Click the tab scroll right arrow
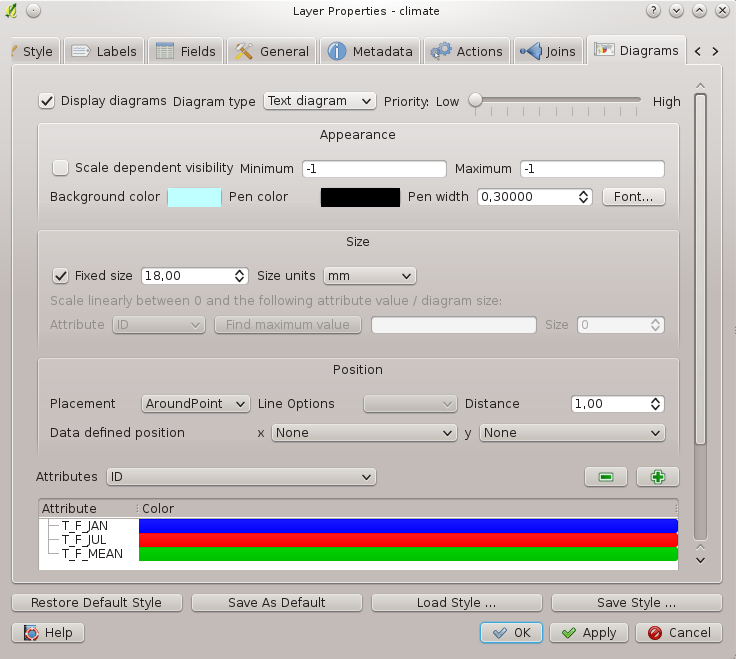The width and height of the screenshot is (736, 659). click(719, 51)
